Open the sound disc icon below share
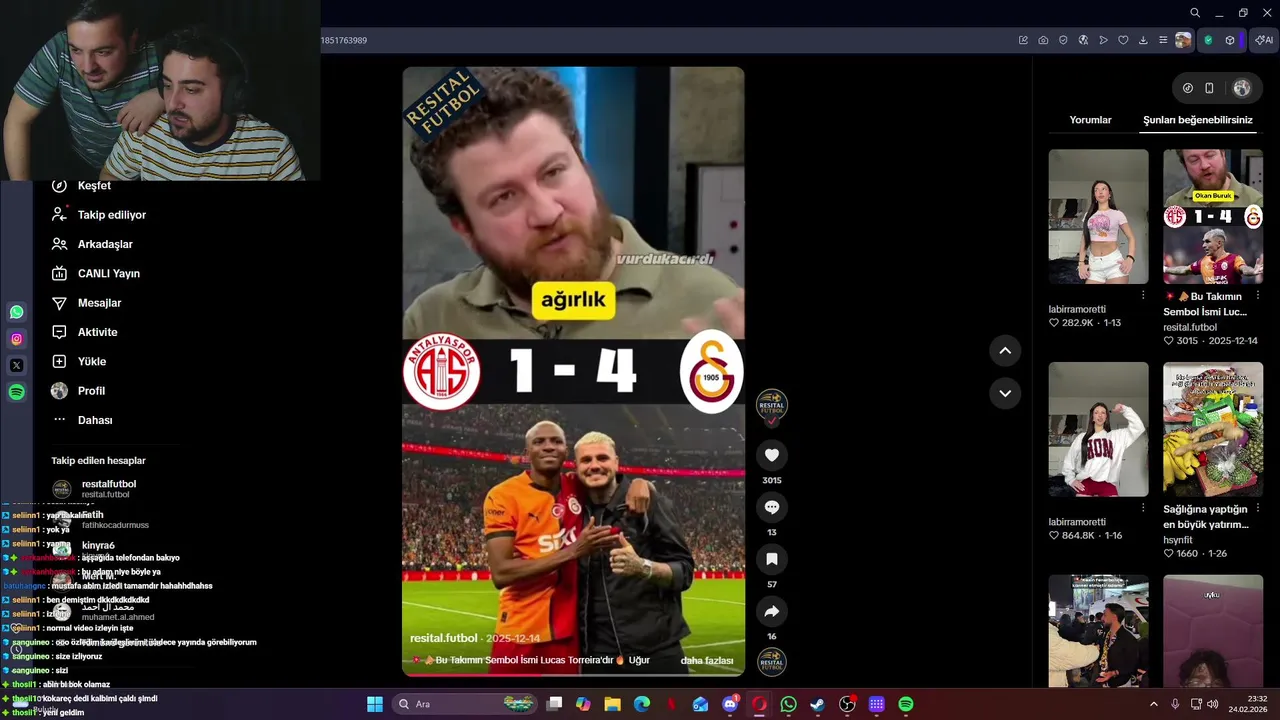Viewport: 1280px width, 720px height. (772, 662)
